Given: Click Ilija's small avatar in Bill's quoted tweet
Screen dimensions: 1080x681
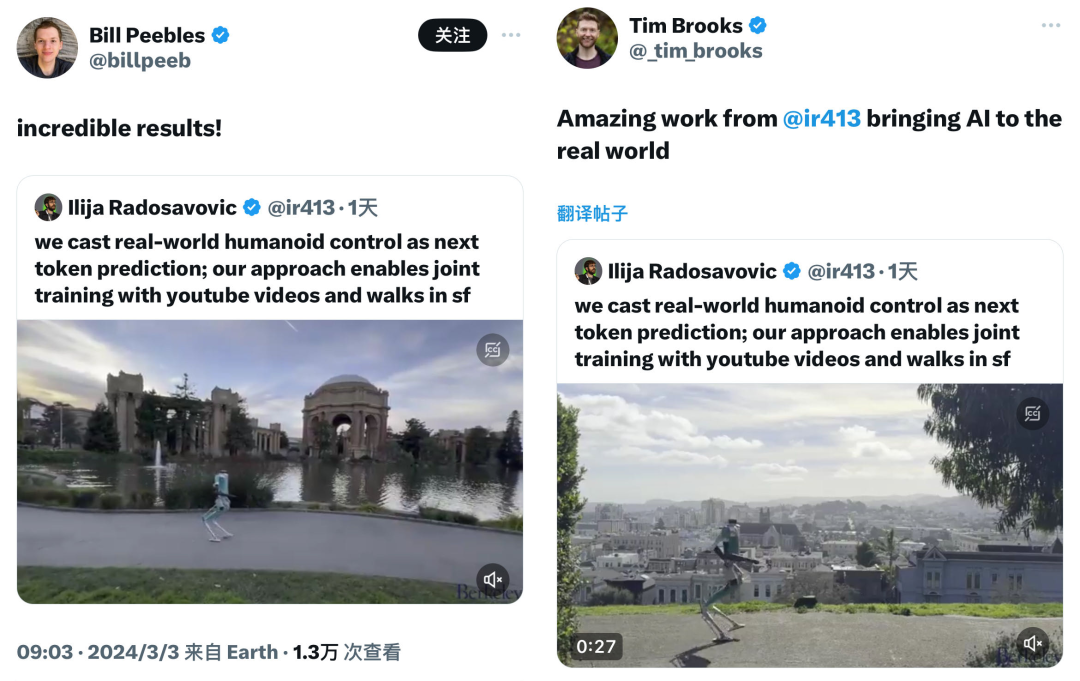Looking at the screenshot, I should (48, 208).
